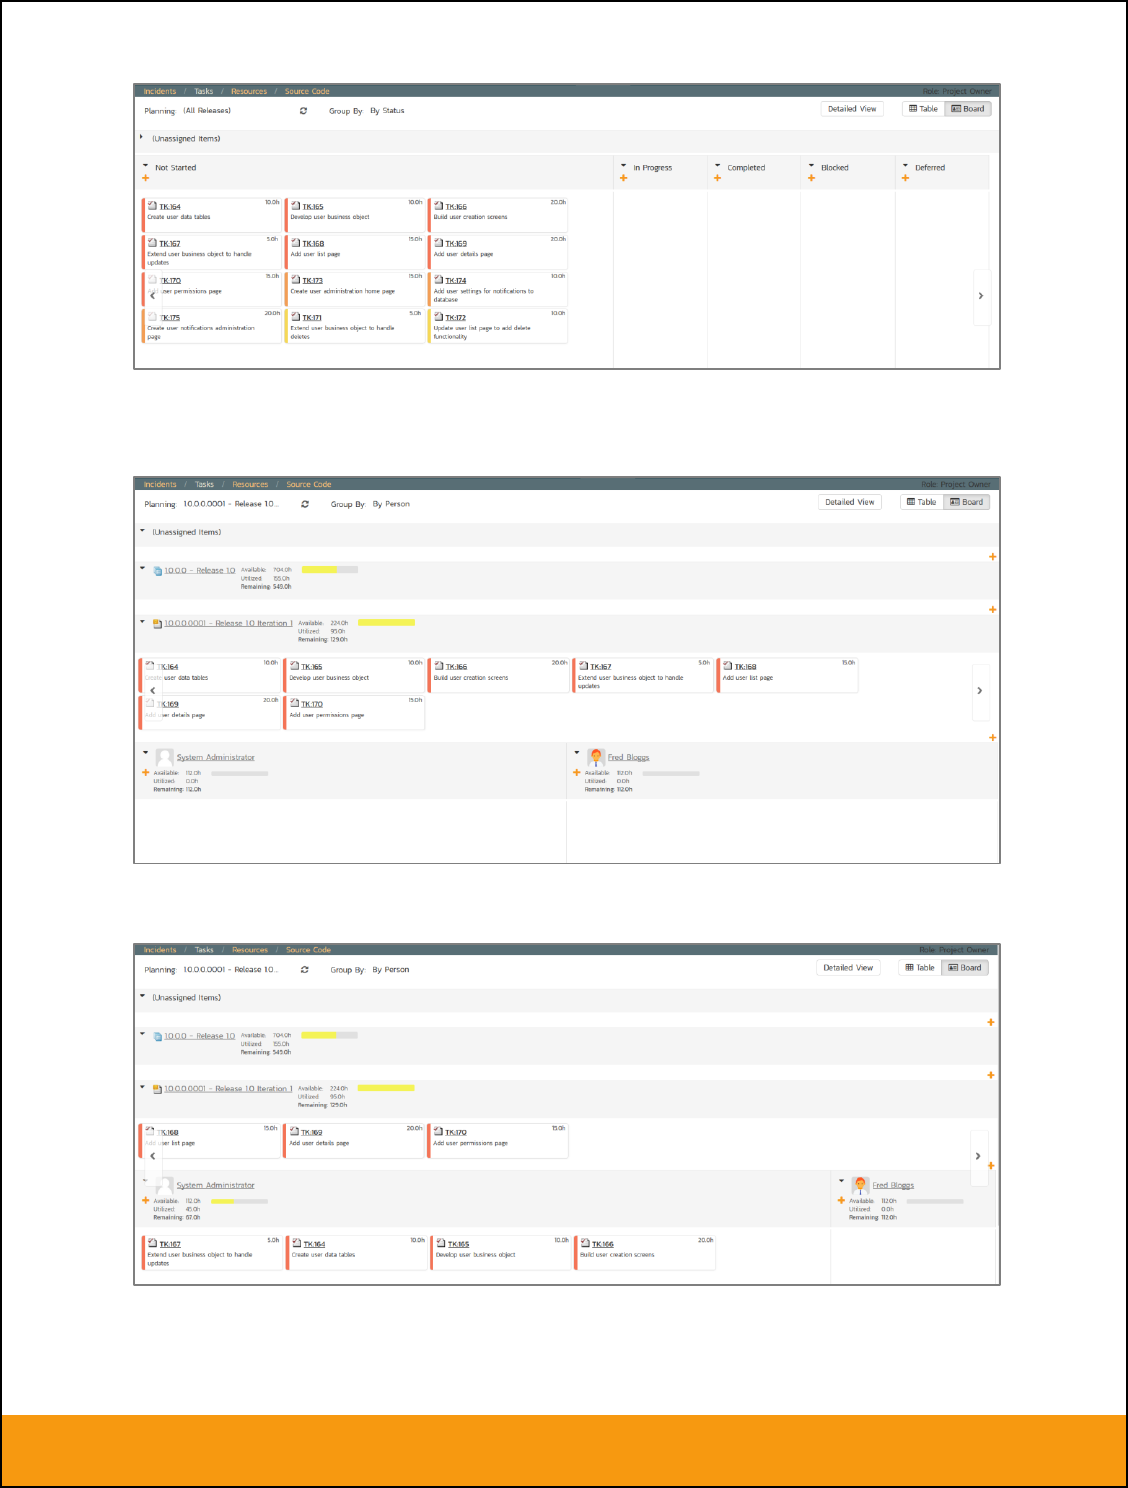Open Resources menu in the top screenshot
The width and height of the screenshot is (1128, 1488).
(x=249, y=91)
